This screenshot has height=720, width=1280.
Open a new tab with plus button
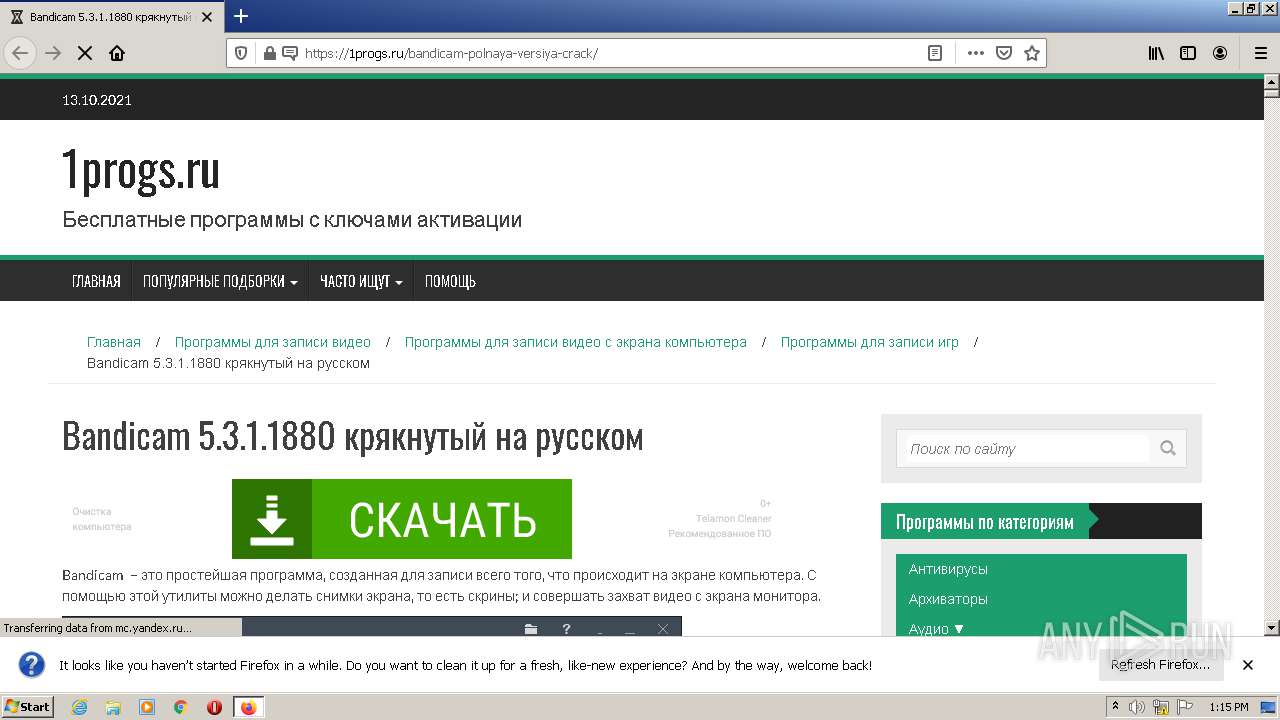241,16
